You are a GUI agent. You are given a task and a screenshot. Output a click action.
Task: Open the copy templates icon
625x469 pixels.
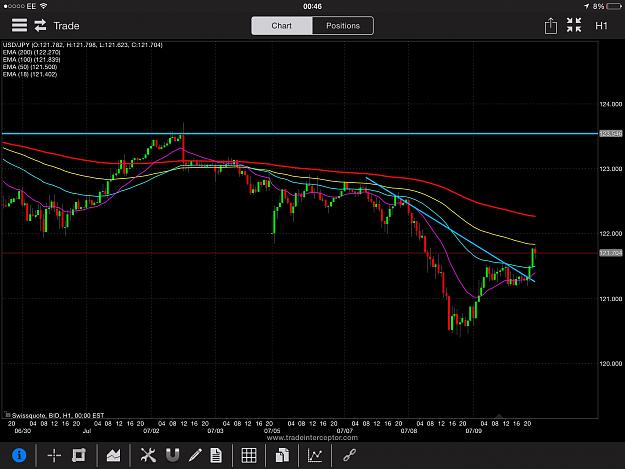[x=282, y=455]
